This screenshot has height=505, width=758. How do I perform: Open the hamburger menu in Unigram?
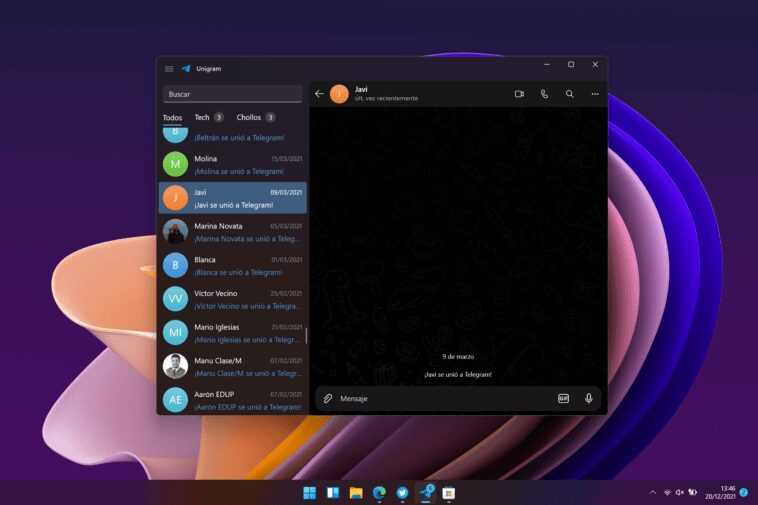click(x=169, y=69)
